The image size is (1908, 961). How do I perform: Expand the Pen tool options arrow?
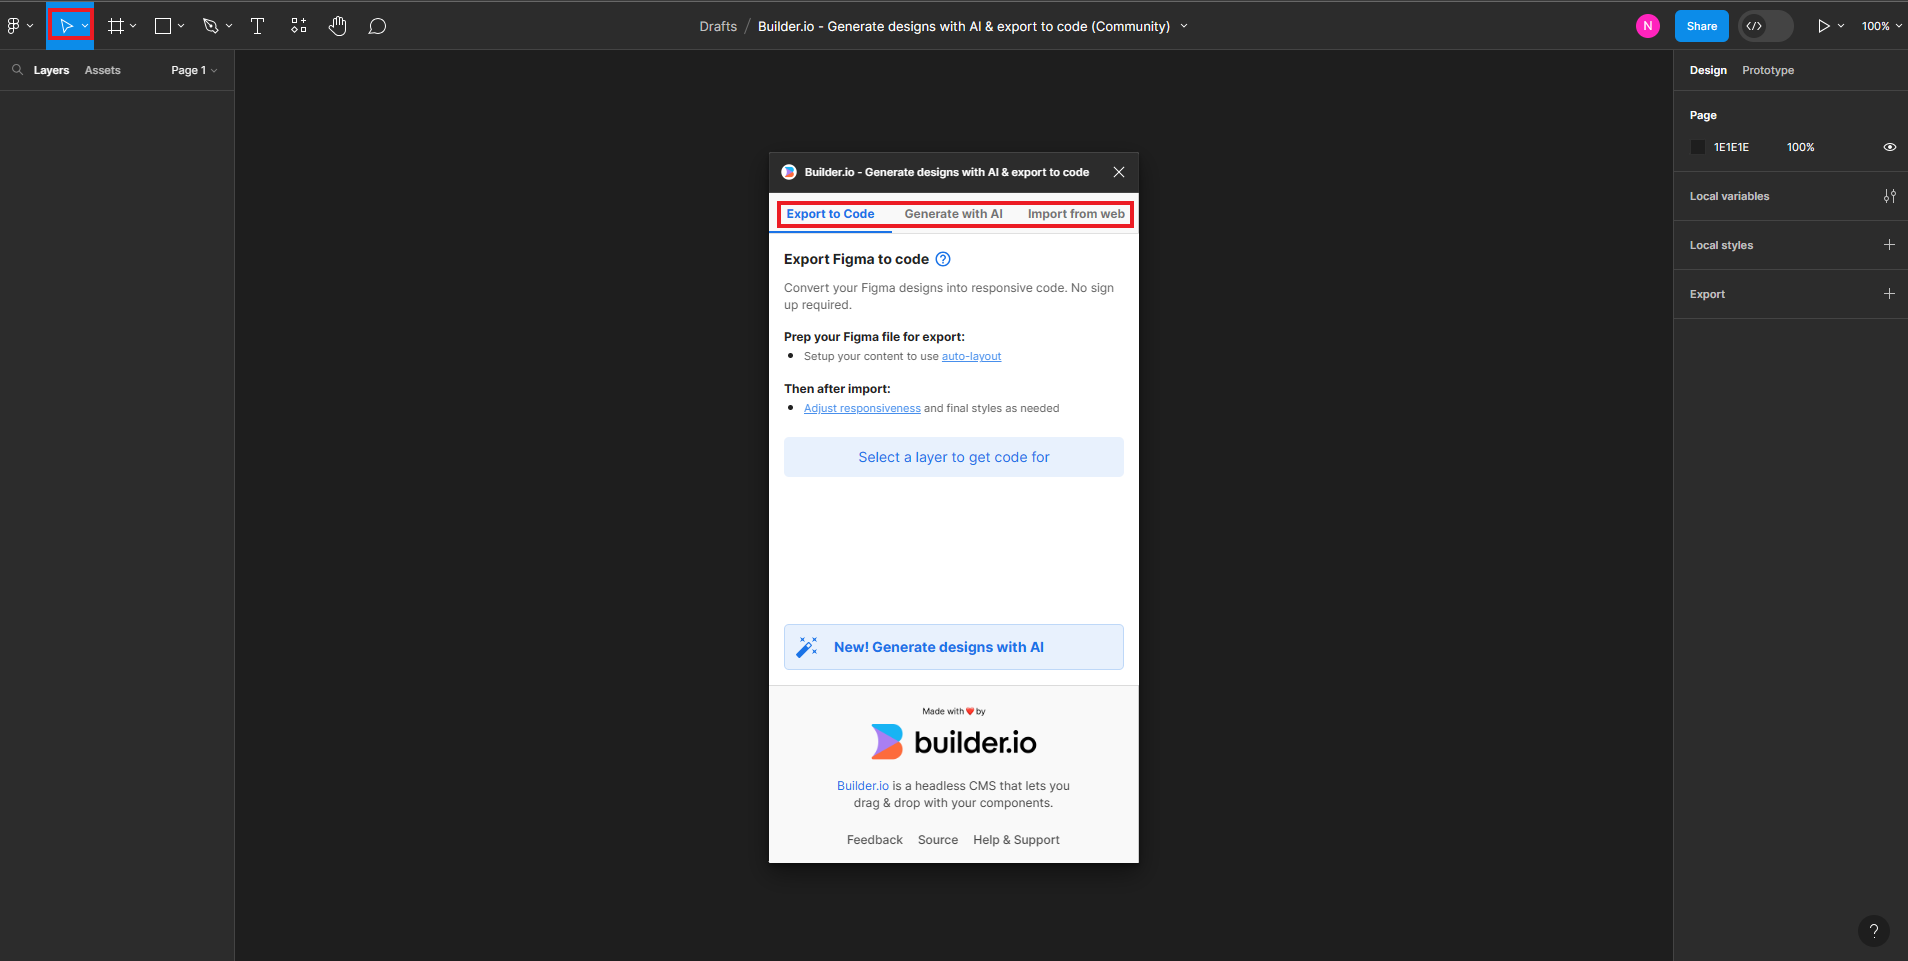point(229,26)
